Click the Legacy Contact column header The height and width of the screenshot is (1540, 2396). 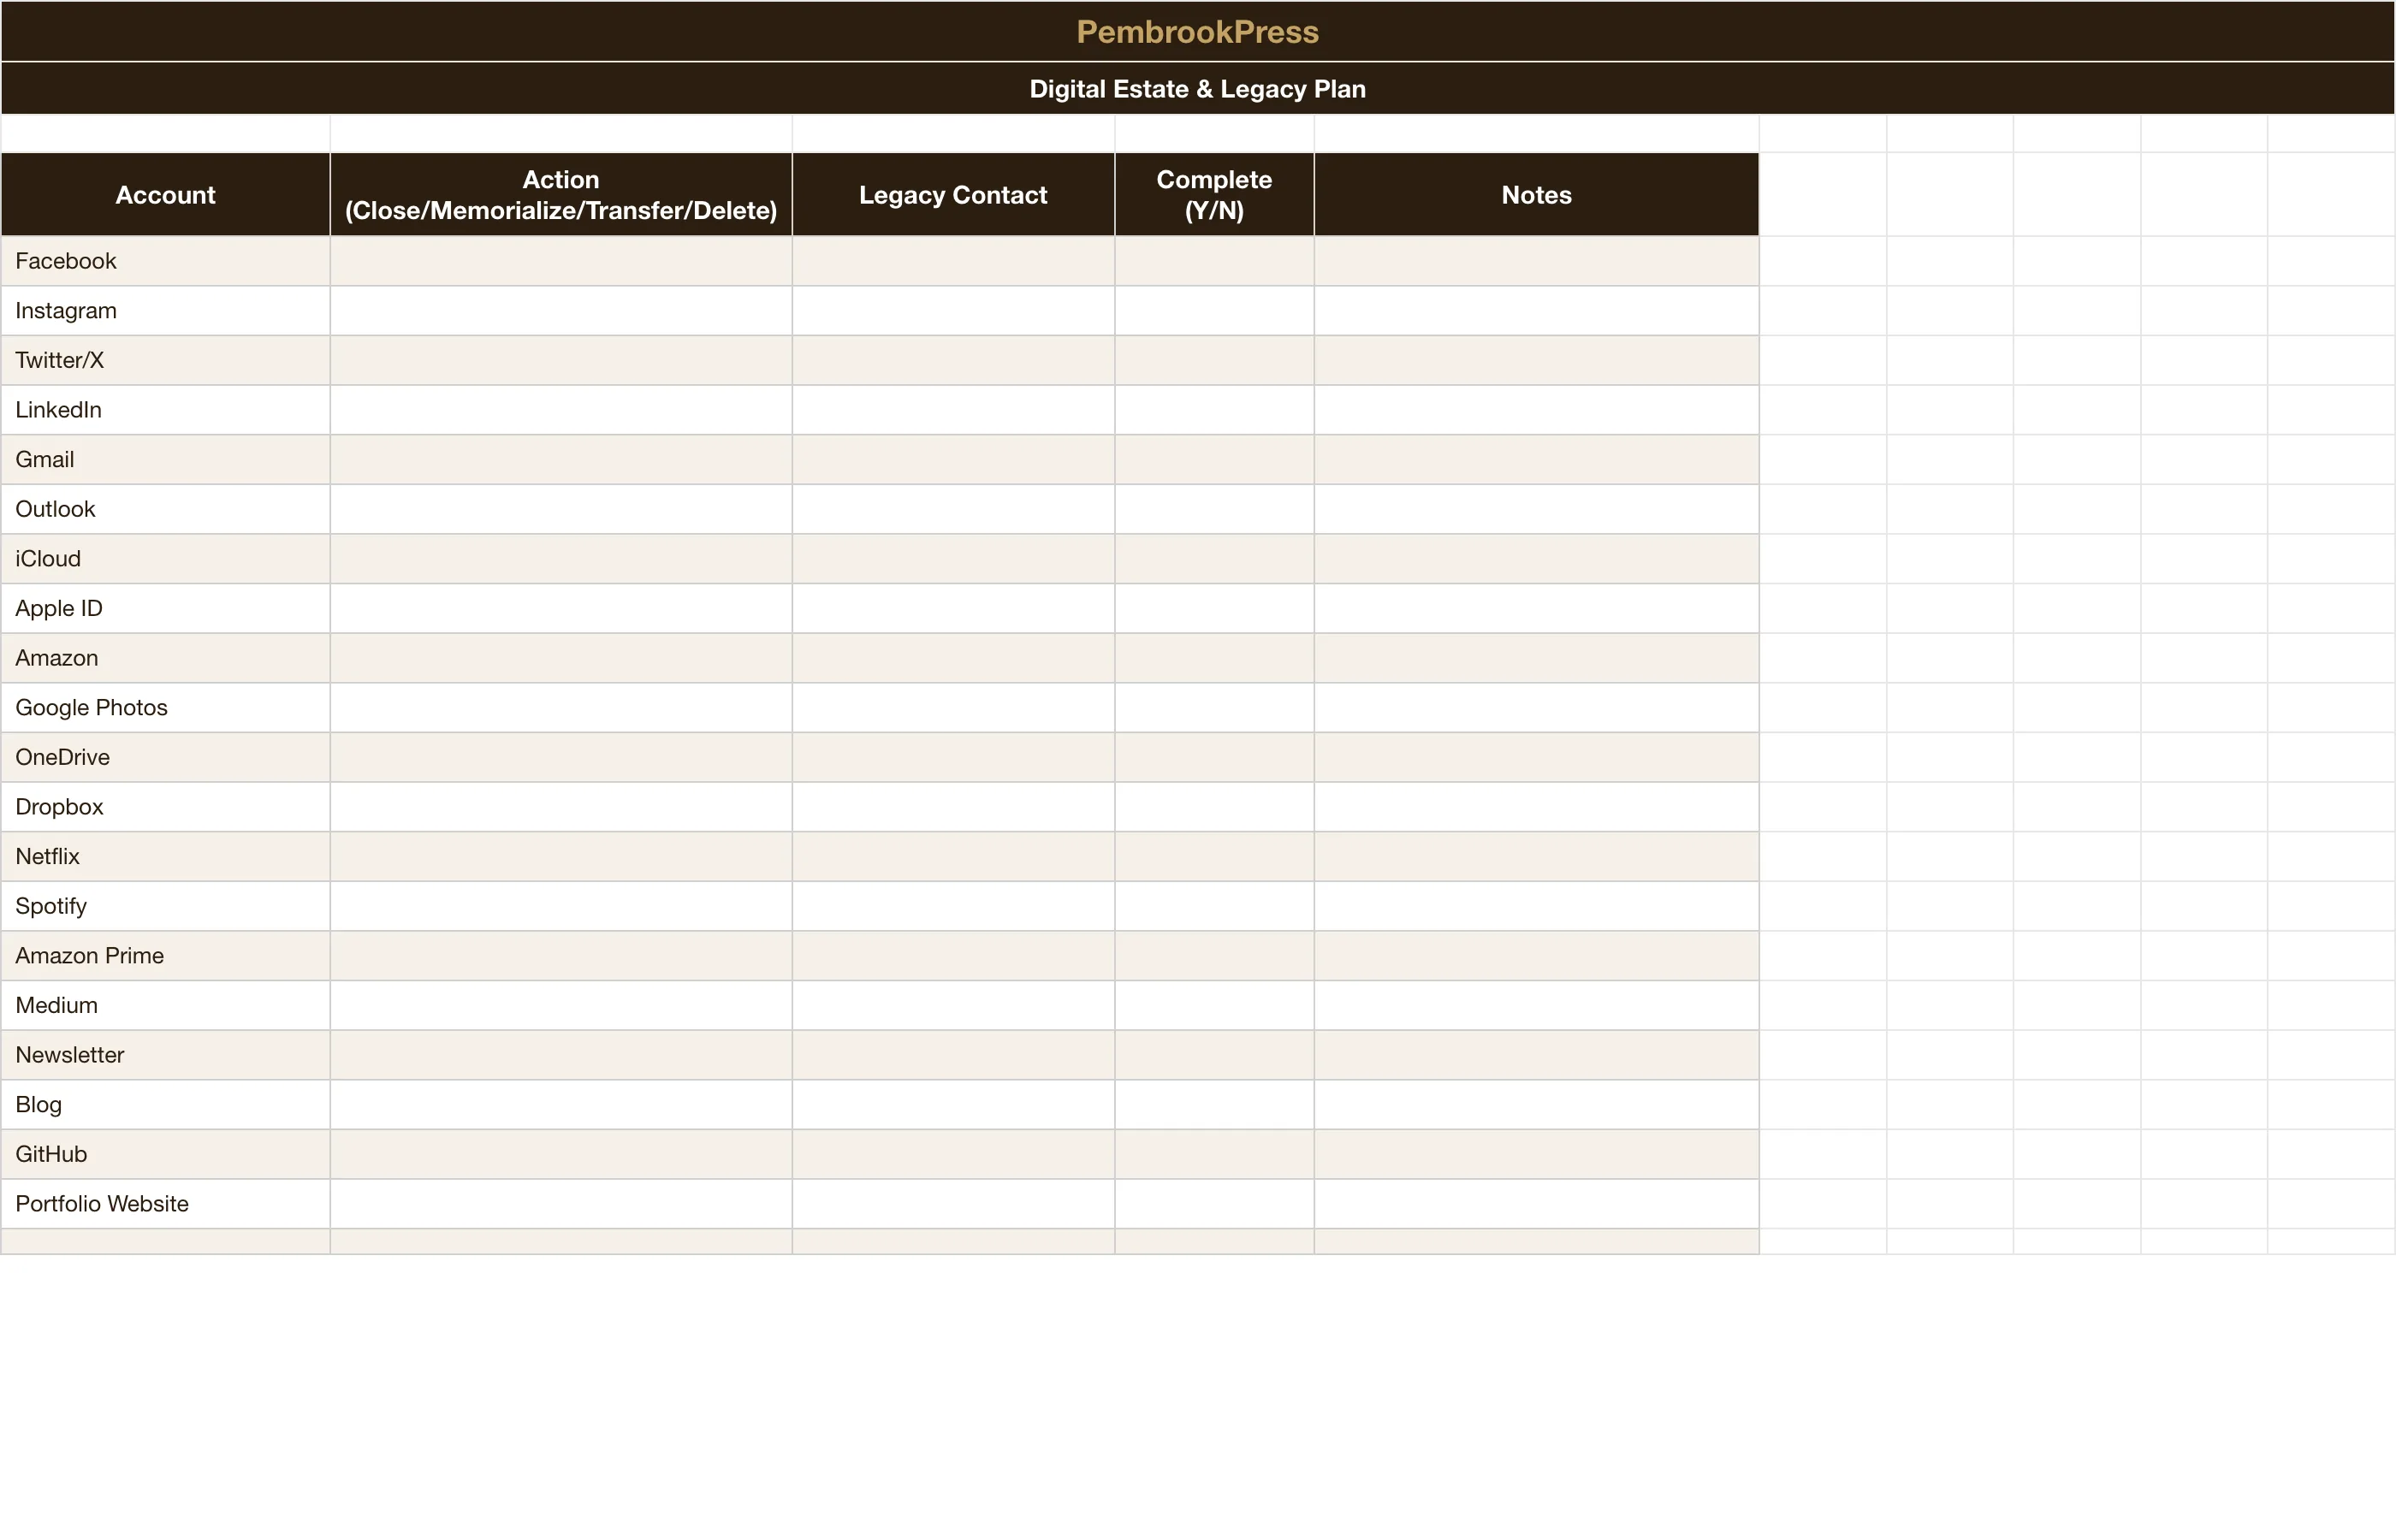tap(953, 195)
